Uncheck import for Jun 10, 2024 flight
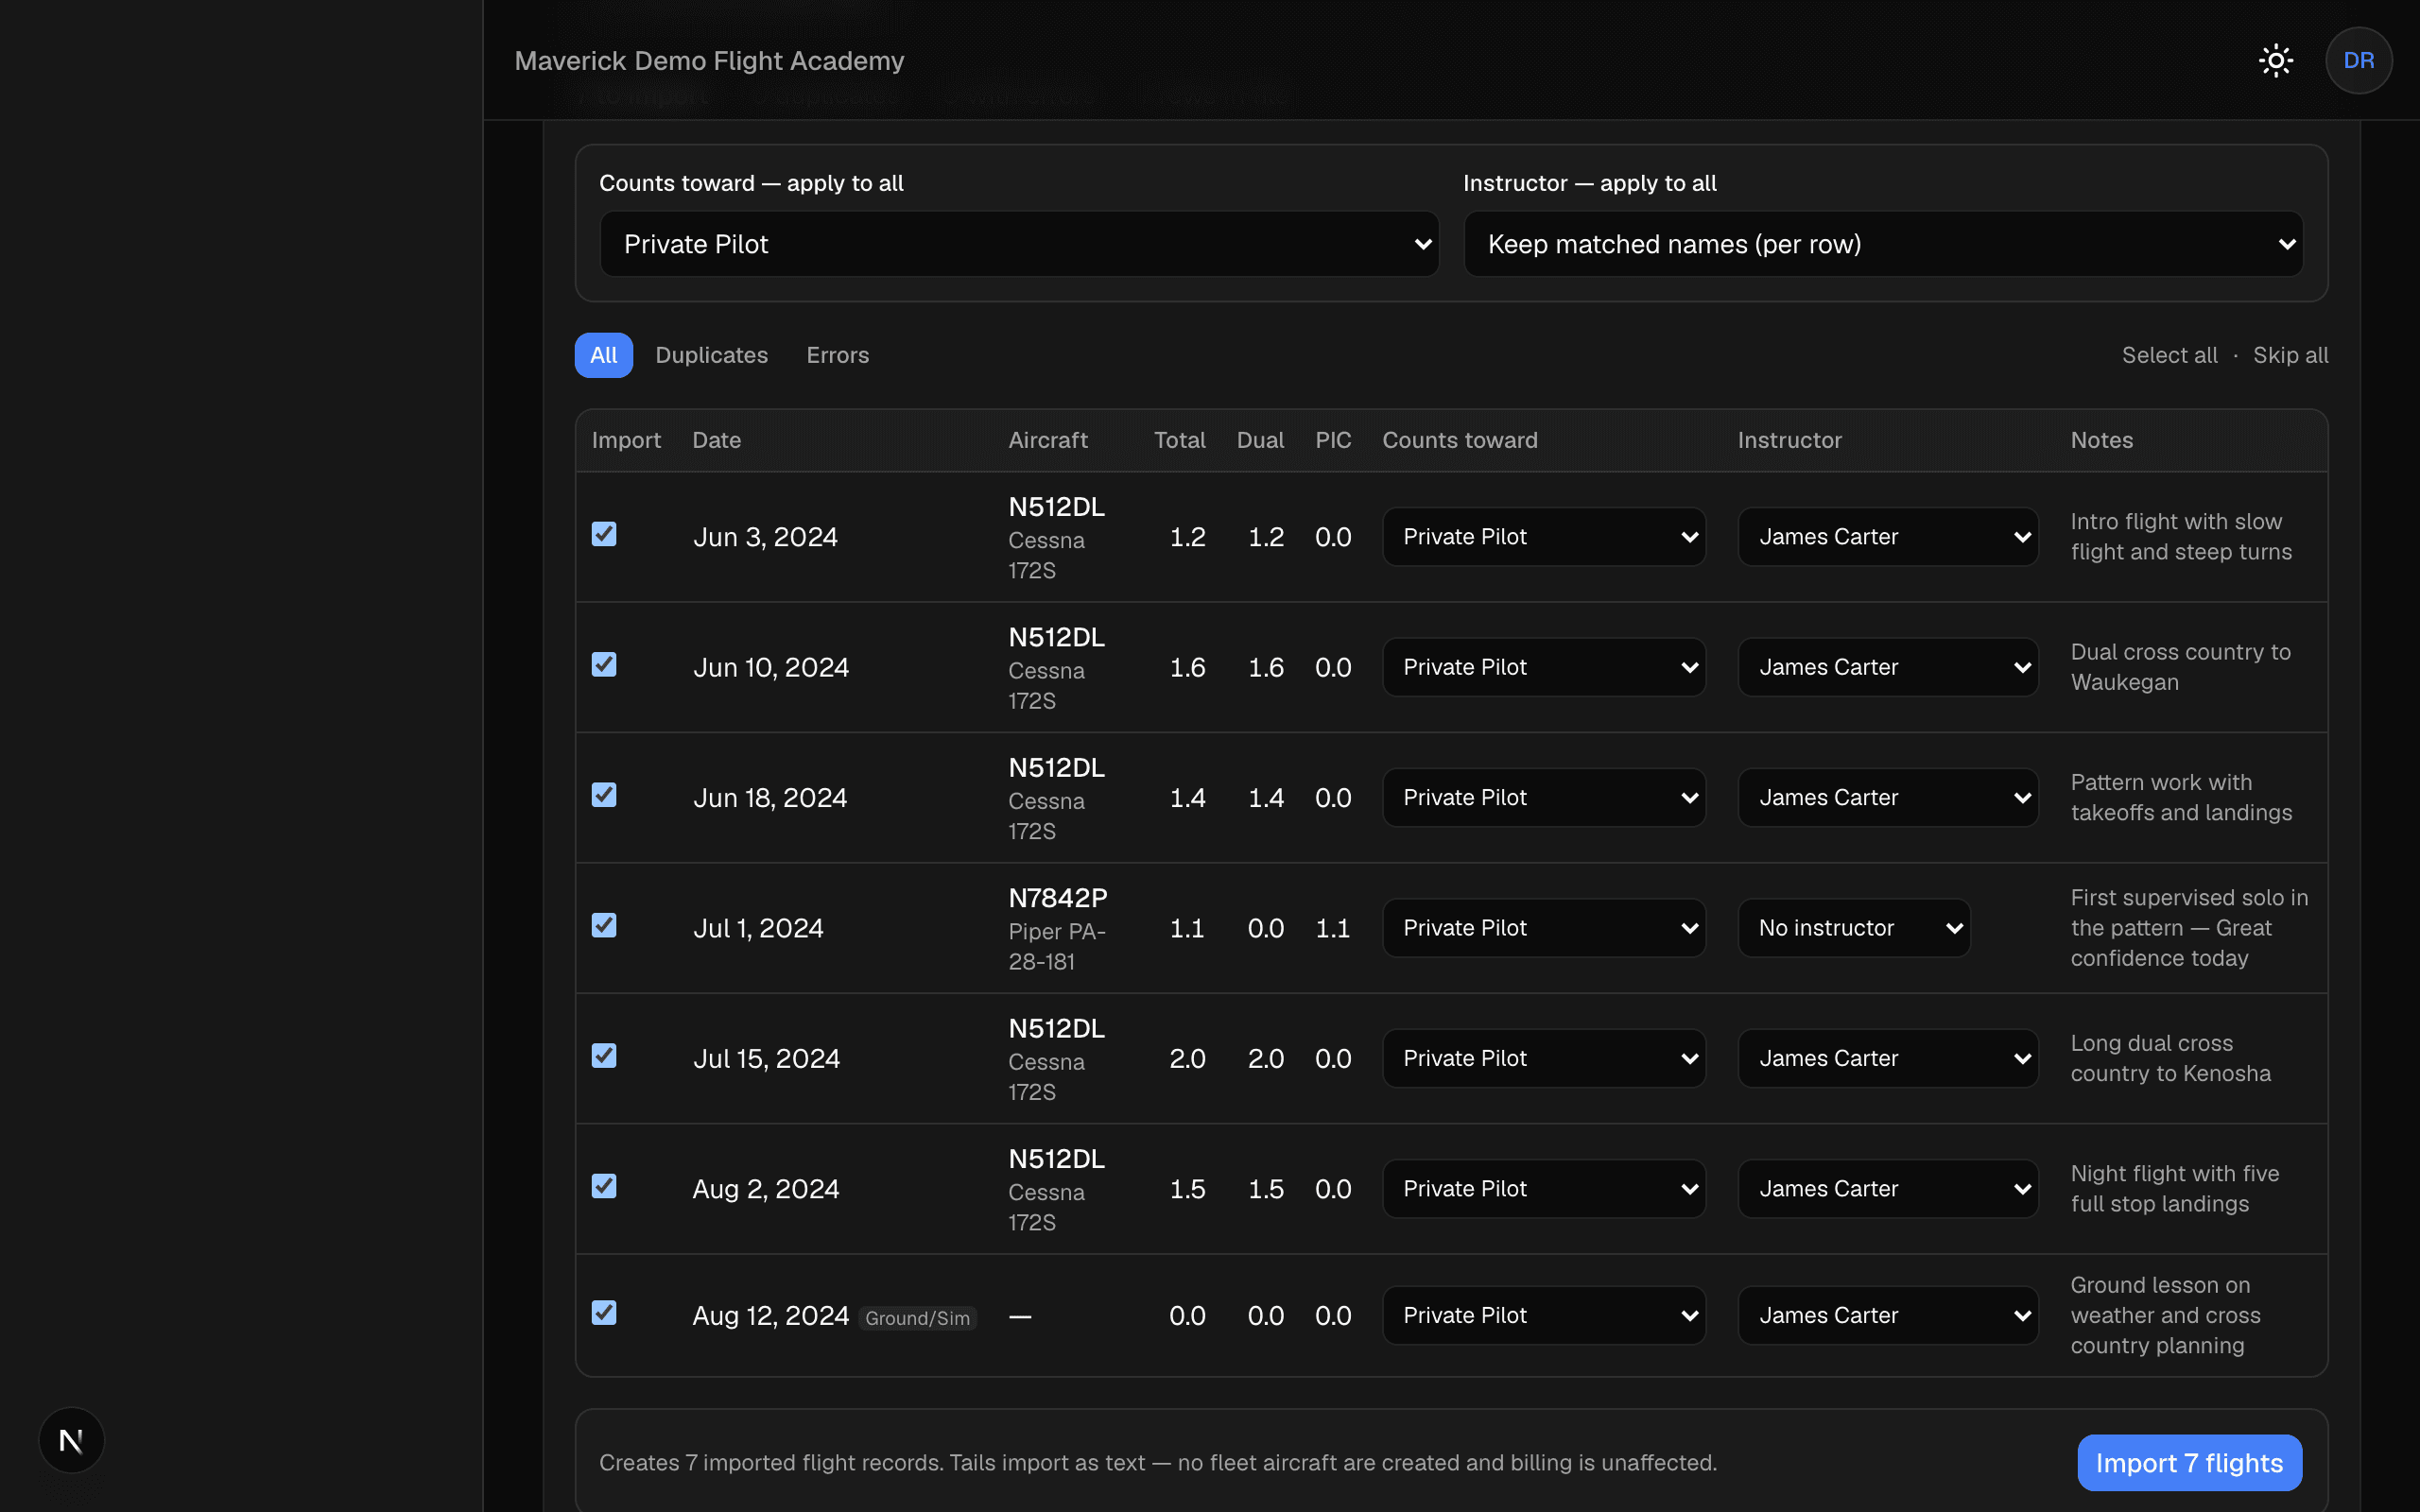The width and height of the screenshot is (2420, 1512). click(604, 664)
